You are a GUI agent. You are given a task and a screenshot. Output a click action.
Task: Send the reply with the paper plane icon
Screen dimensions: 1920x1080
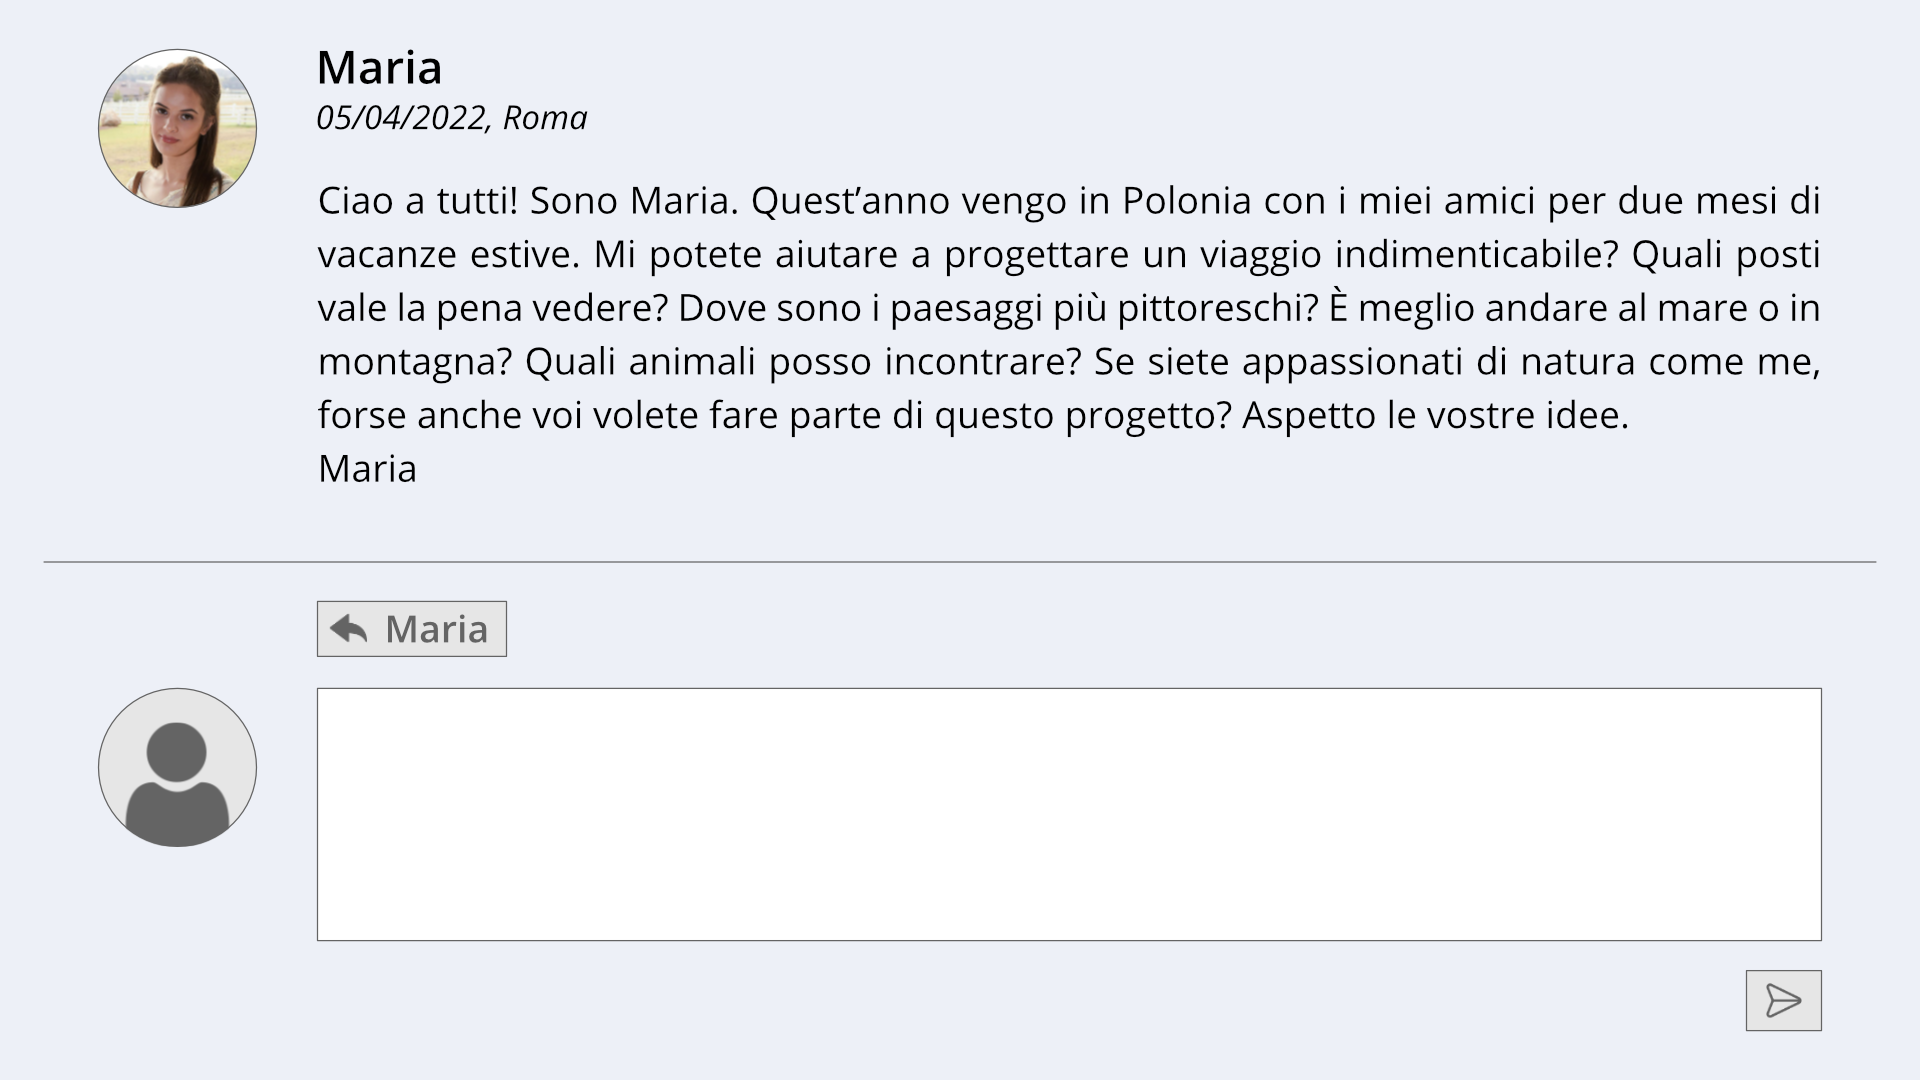[1783, 1000]
